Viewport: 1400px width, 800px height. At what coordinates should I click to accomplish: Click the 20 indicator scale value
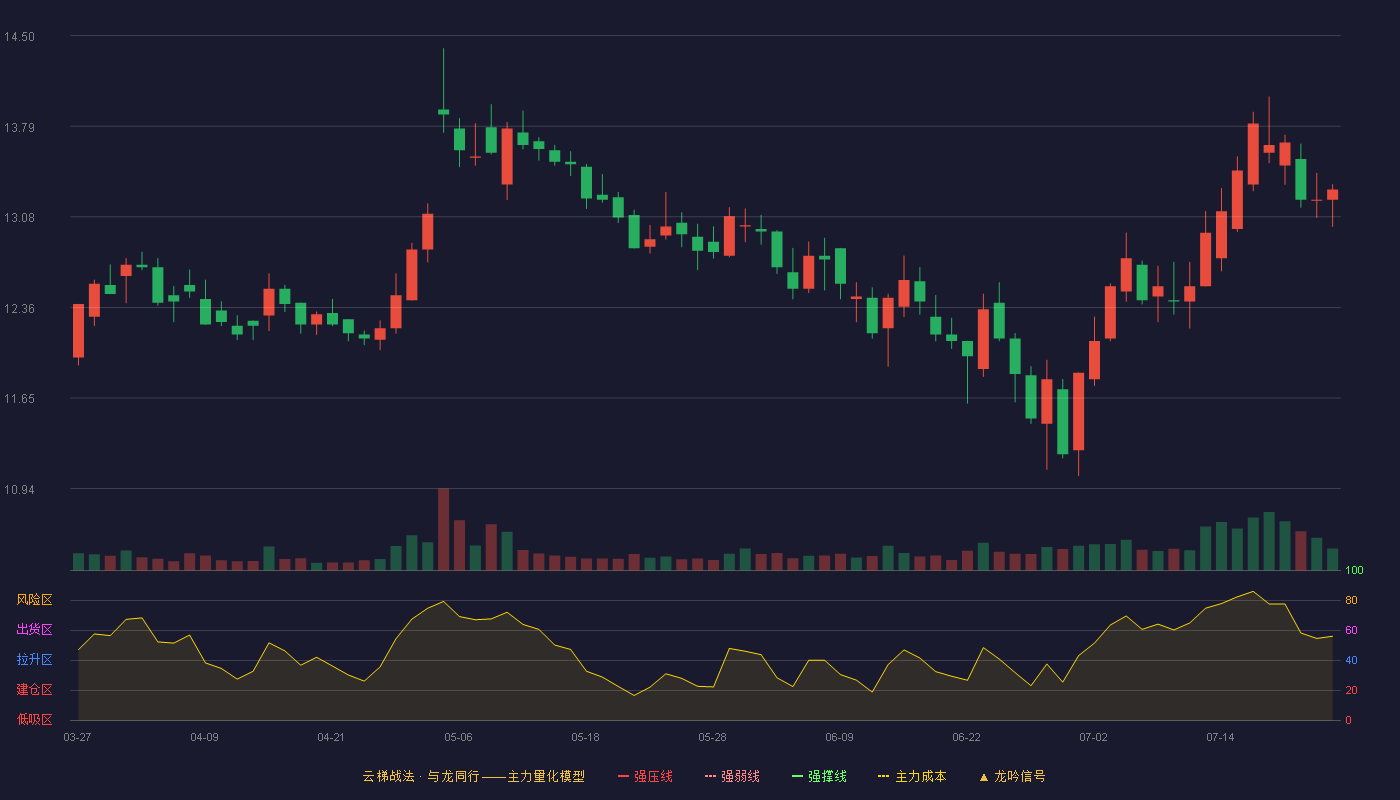coord(1351,690)
